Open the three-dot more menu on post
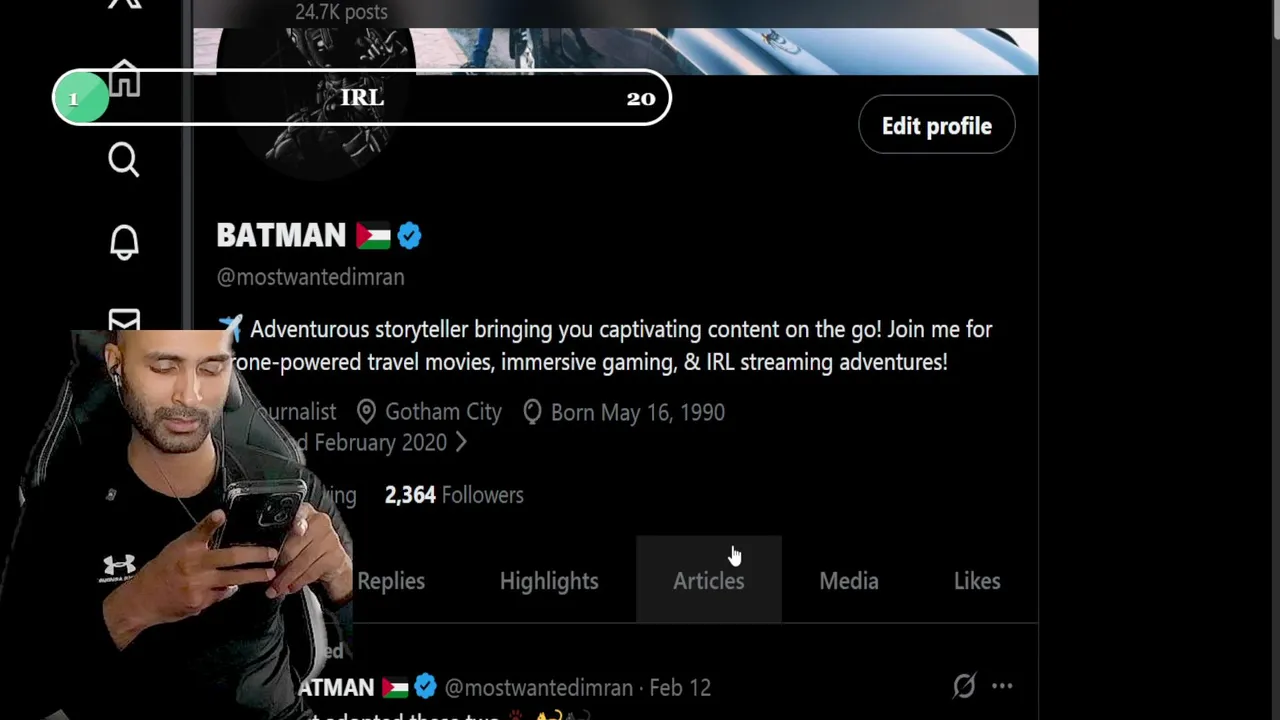This screenshot has width=1280, height=720. coord(1002,686)
